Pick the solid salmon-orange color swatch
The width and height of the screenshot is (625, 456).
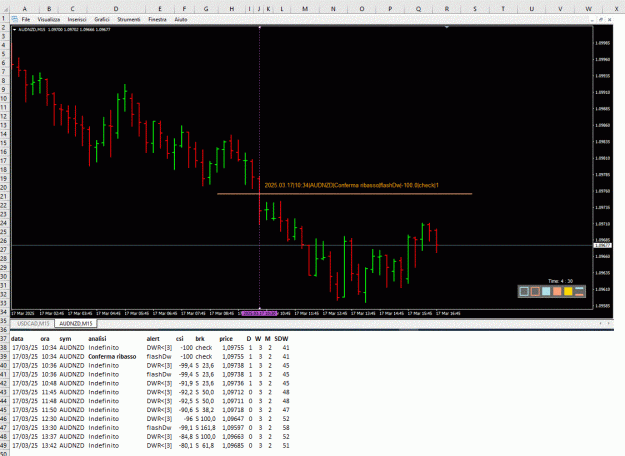coord(557,291)
